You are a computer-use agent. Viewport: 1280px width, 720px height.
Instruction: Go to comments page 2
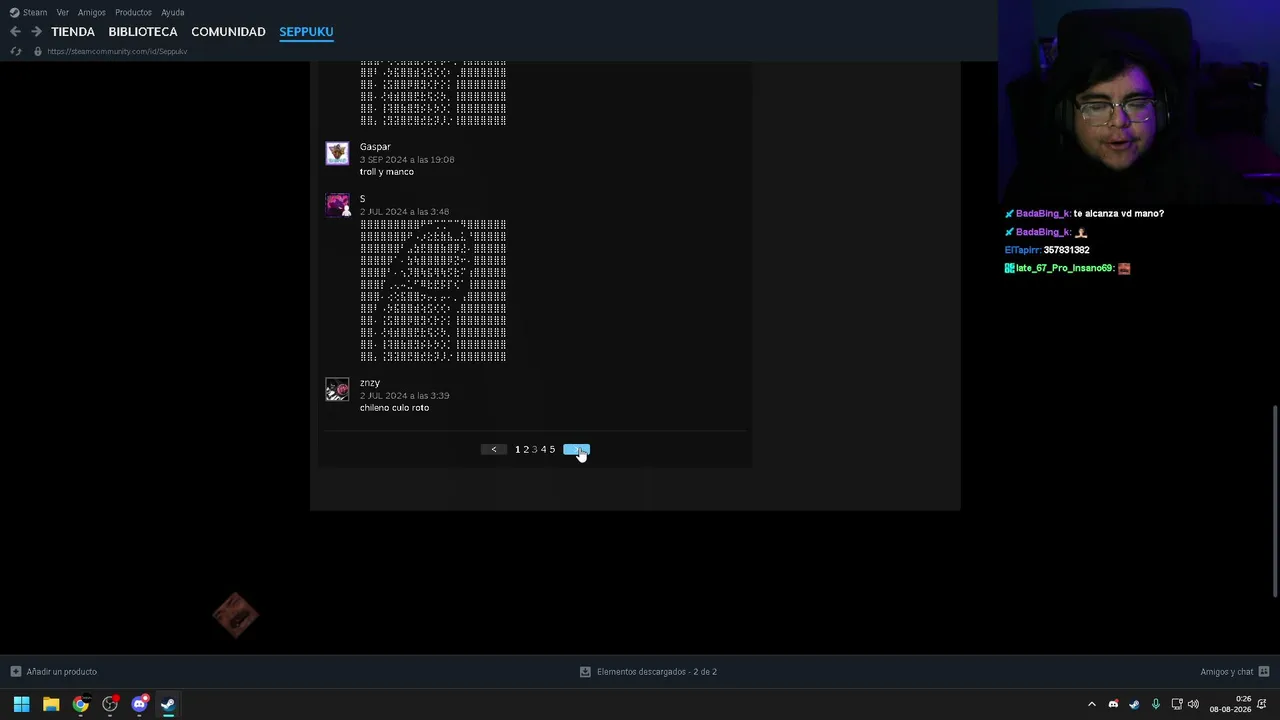(526, 450)
